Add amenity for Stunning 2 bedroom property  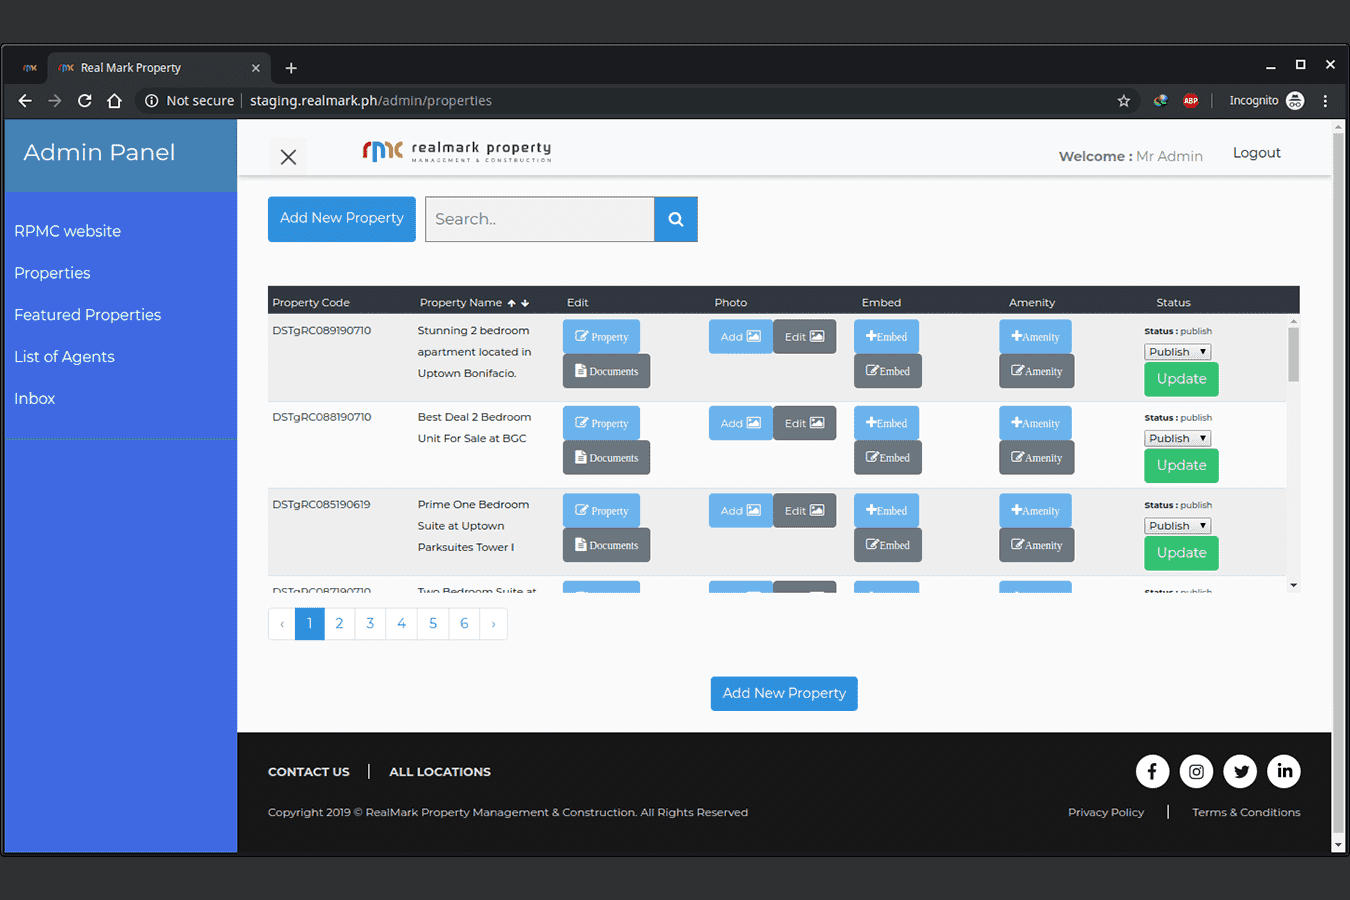[x=1035, y=337]
